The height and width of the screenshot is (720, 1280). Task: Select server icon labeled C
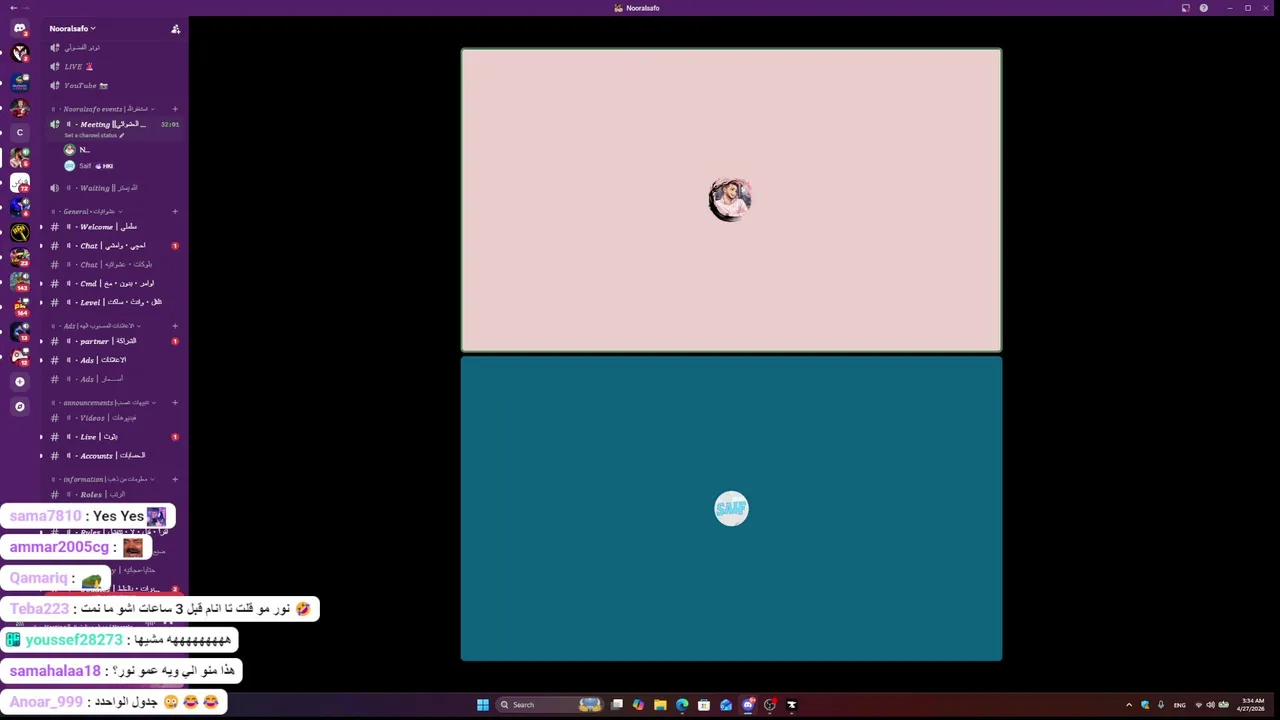tap(19, 132)
